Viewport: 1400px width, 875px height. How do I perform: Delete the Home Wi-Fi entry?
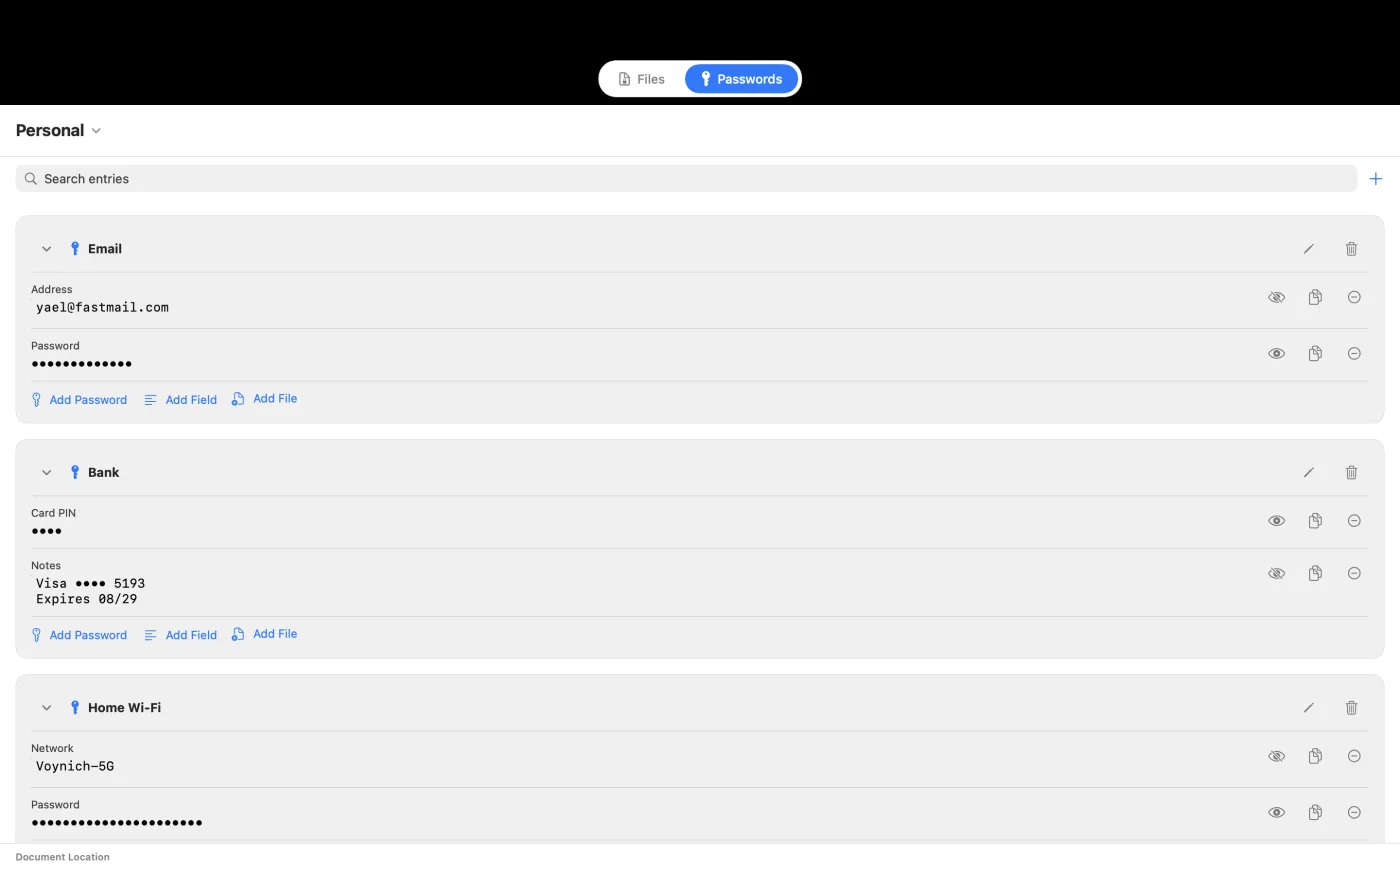point(1352,708)
